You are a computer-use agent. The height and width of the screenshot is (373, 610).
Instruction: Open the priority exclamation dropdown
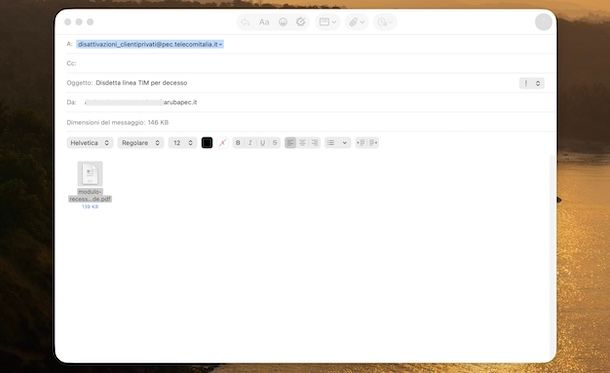click(x=531, y=83)
